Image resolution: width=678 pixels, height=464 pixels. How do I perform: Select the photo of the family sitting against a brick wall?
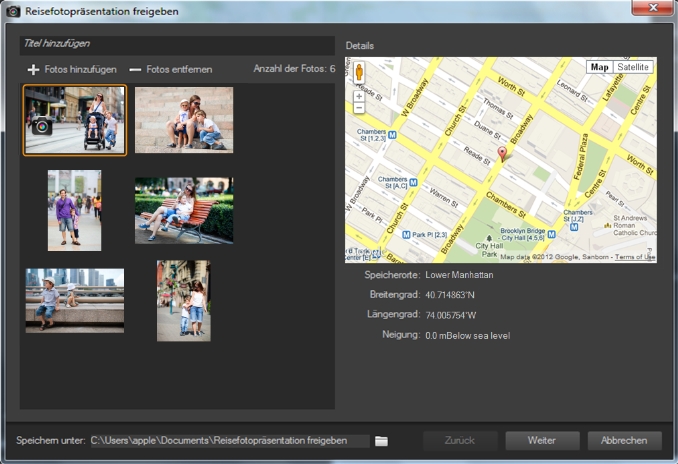coord(184,119)
